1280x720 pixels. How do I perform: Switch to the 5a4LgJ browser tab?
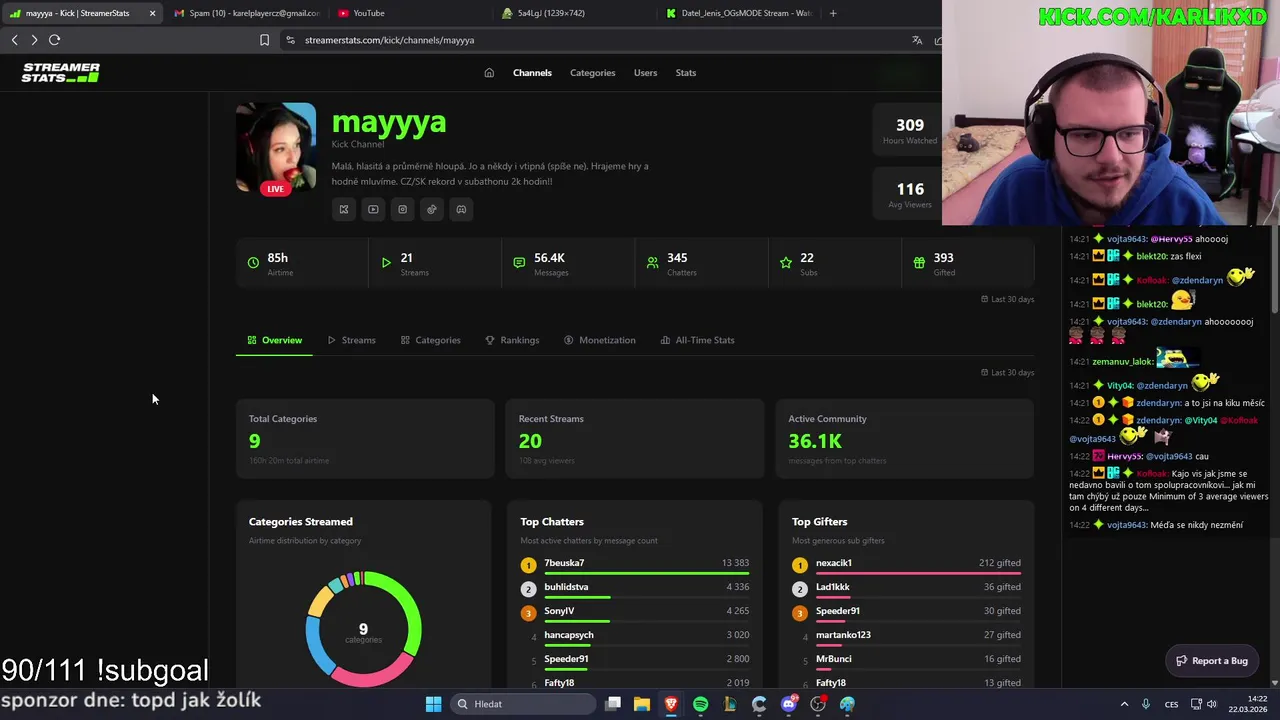pyautogui.click(x=575, y=13)
